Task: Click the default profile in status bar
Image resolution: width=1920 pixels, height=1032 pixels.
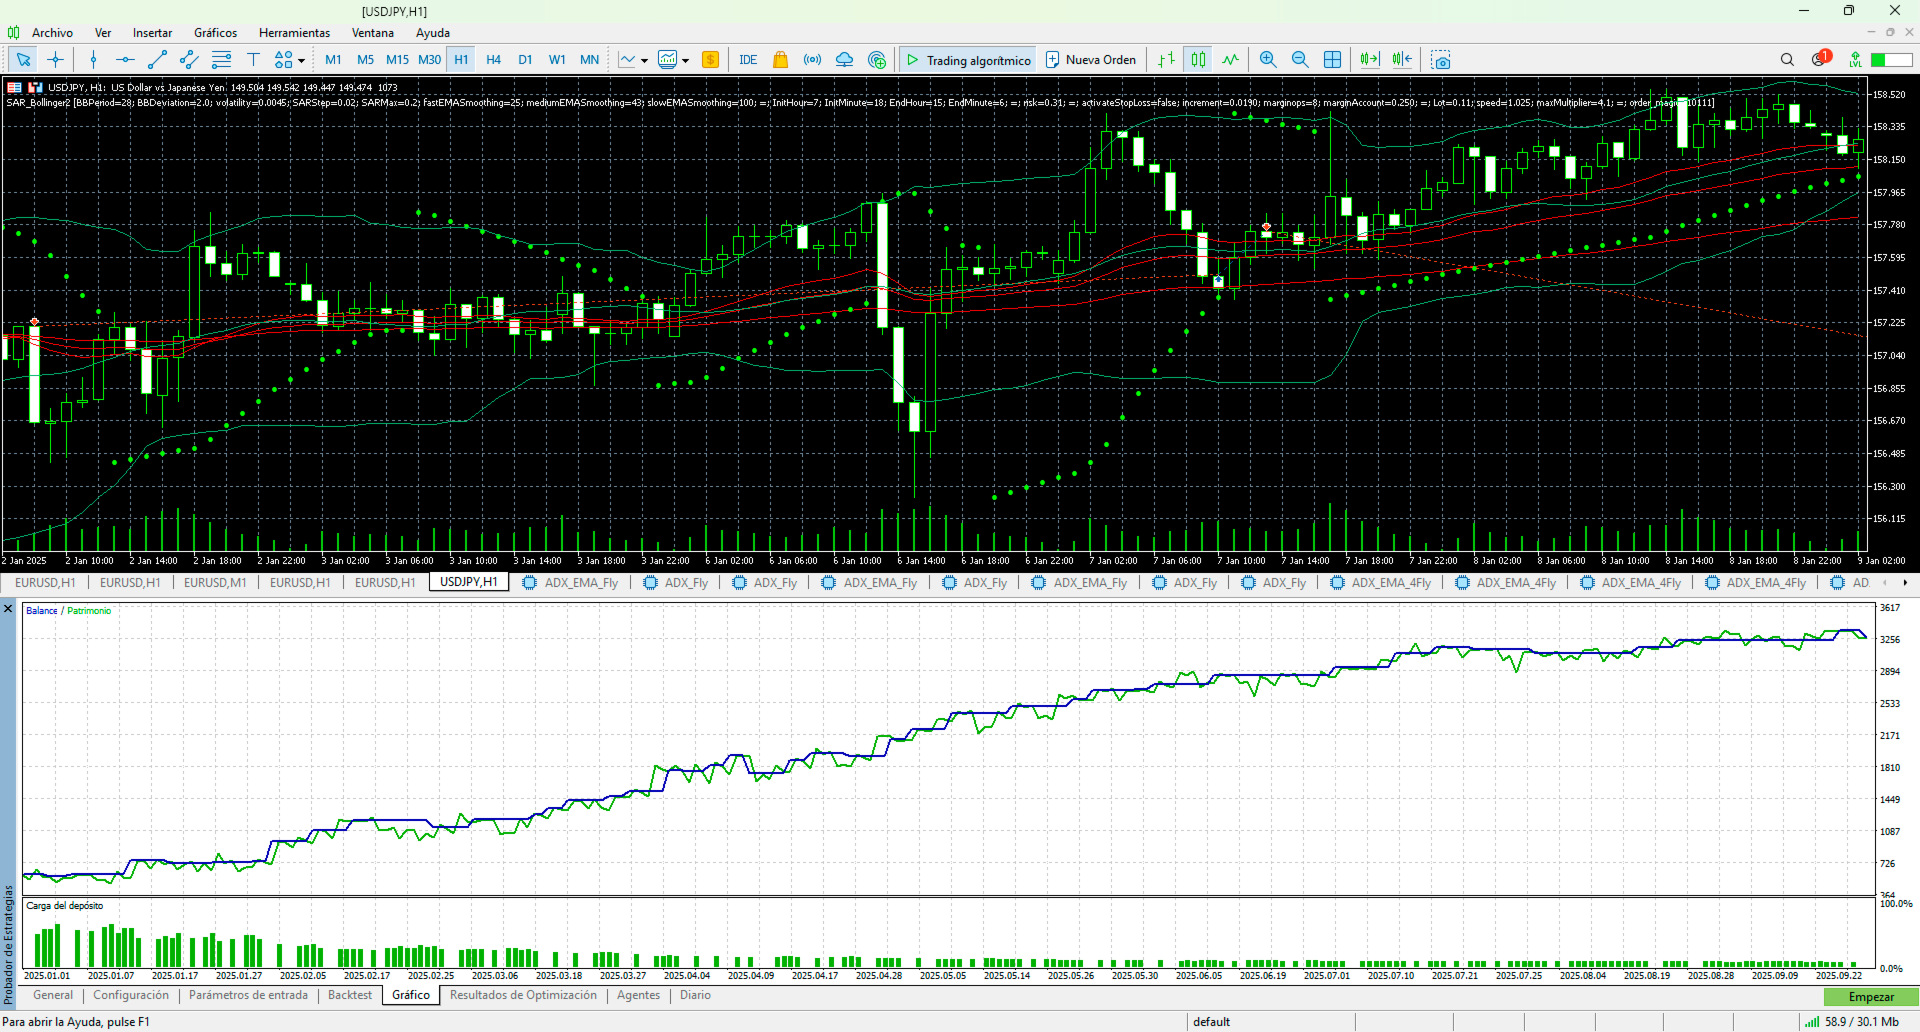Action: point(1211,1022)
